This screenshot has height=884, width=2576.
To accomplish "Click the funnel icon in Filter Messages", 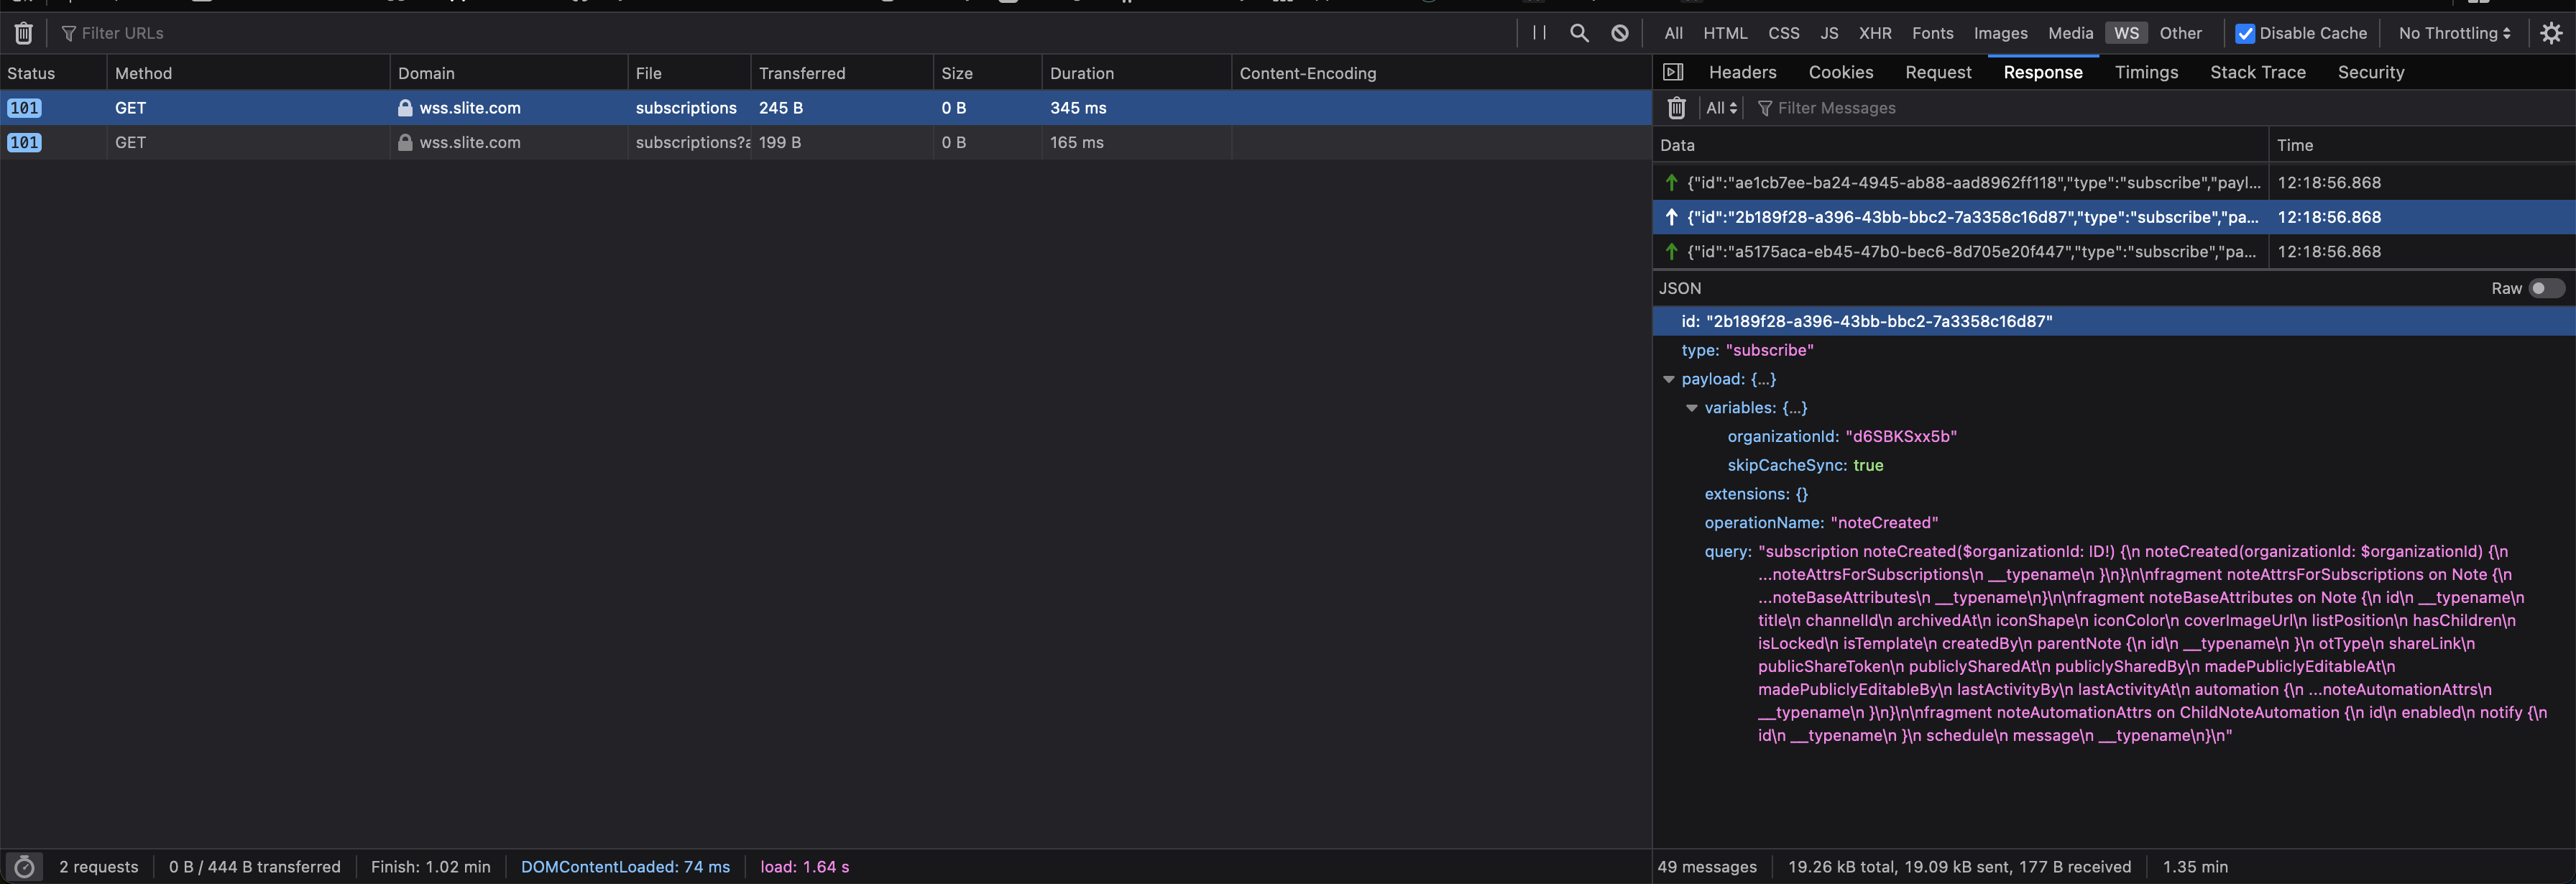I will coord(1765,108).
